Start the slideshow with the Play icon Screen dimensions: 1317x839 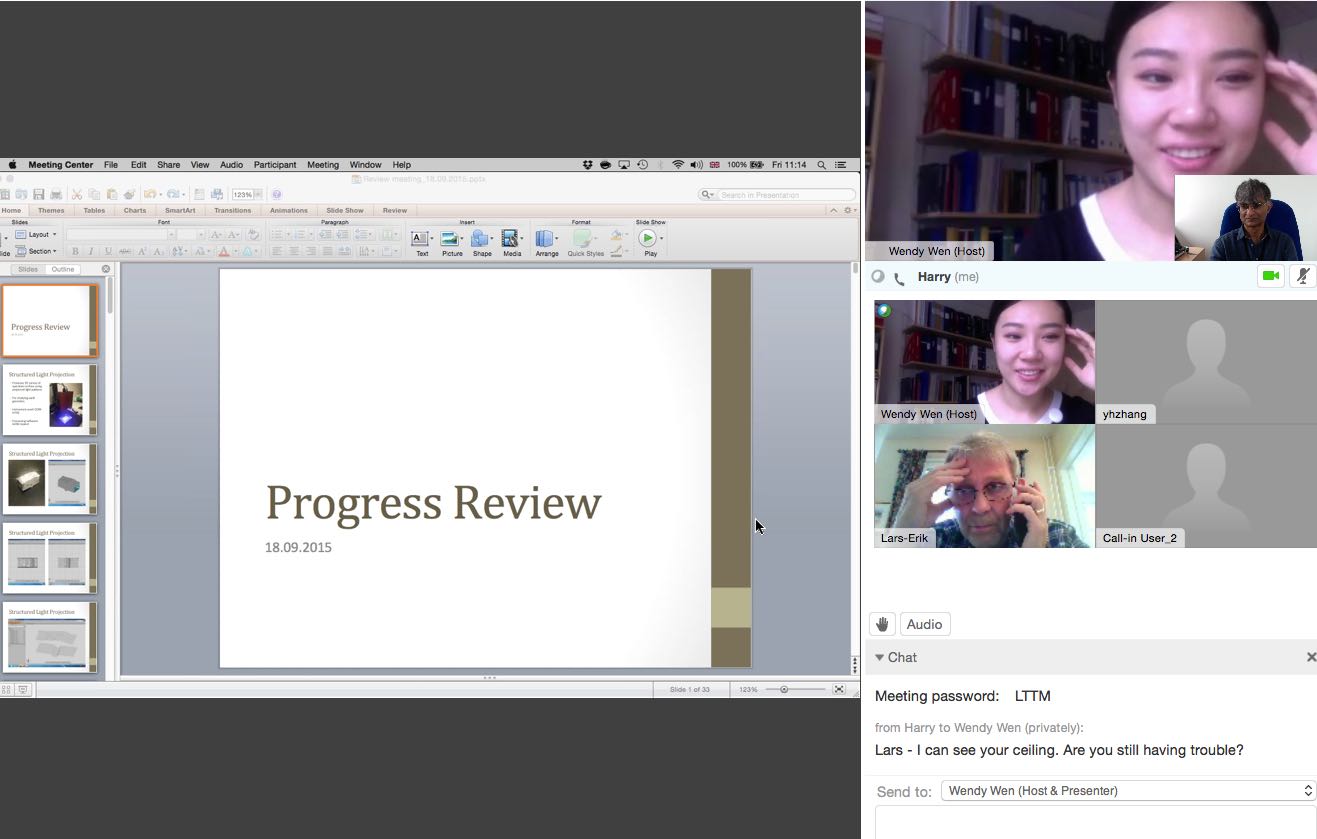point(650,240)
